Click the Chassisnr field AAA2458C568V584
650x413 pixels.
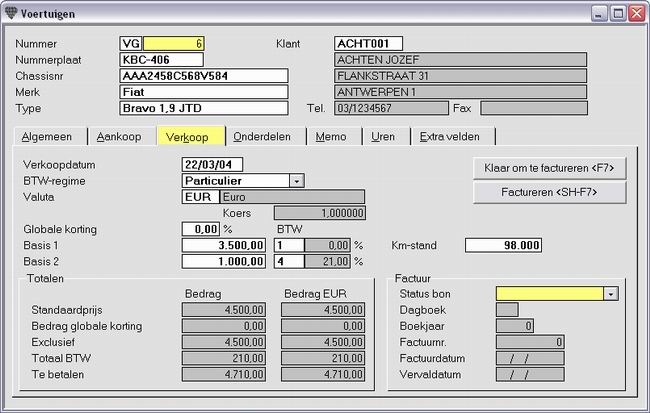click(204, 76)
